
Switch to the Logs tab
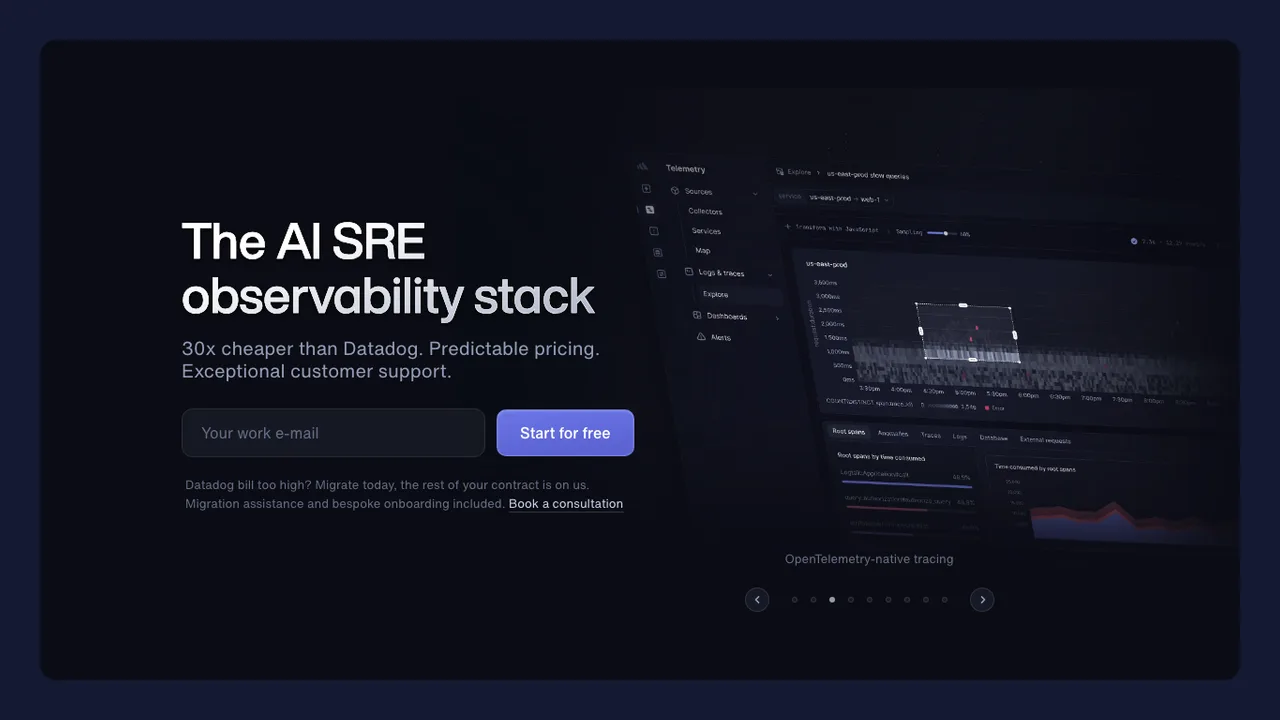click(960, 436)
